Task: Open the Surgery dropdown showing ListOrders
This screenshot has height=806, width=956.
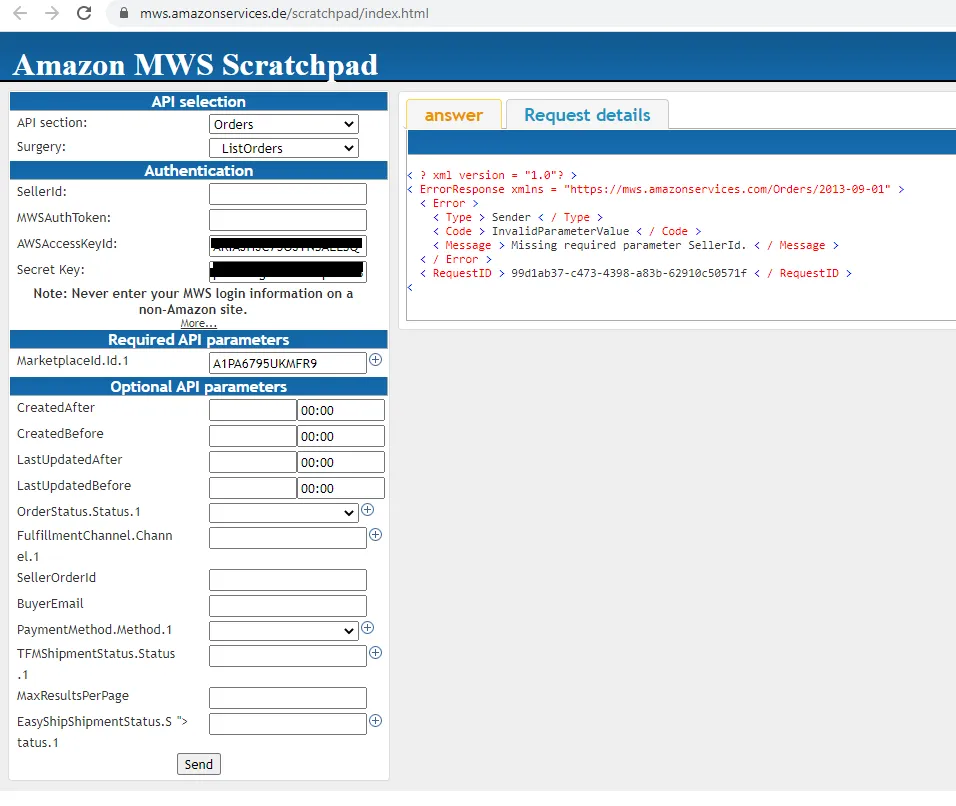Action: point(284,148)
